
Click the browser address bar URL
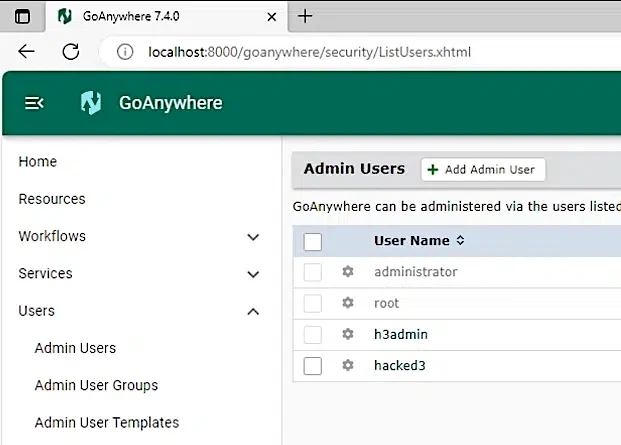[309, 52]
